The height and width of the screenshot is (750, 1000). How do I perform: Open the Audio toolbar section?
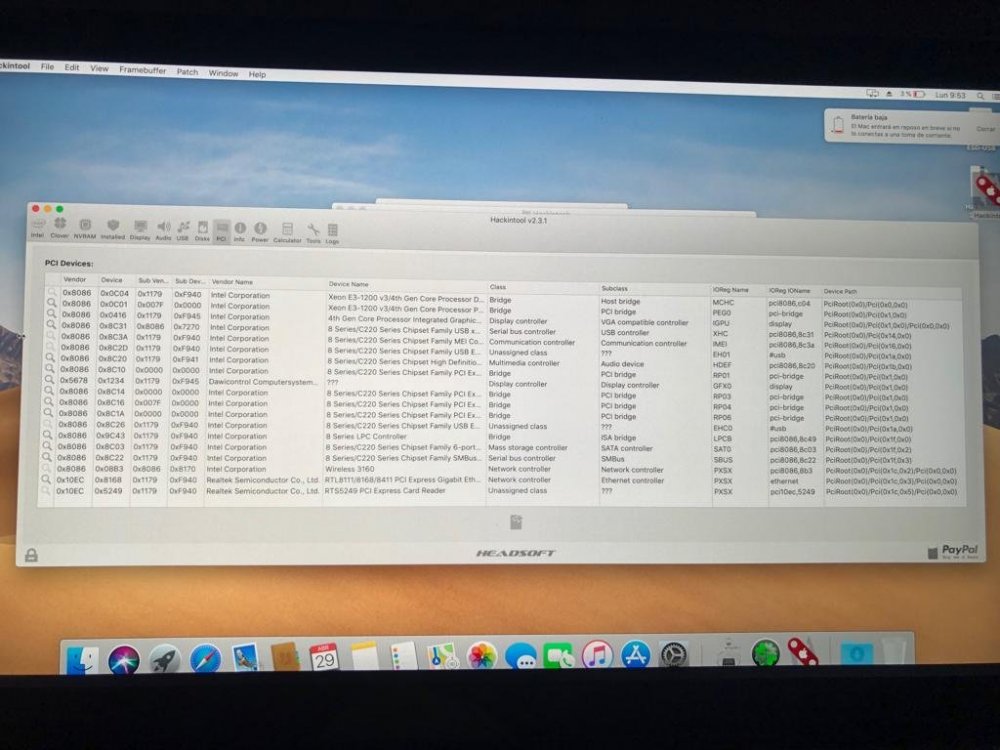[163, 230]
